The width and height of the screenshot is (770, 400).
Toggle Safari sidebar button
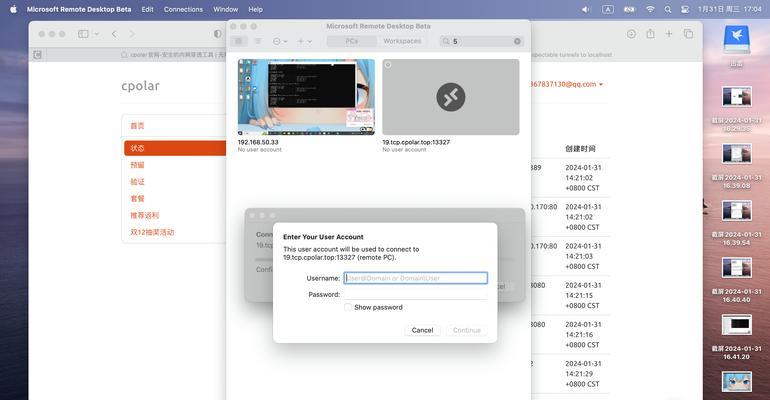[x=83, y=34]
